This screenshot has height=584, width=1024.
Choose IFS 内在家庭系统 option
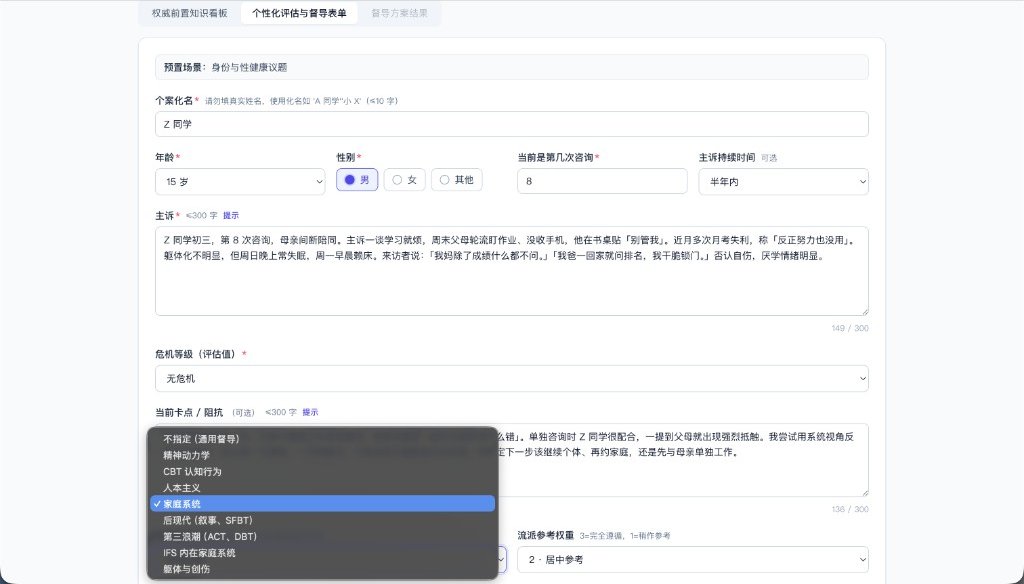pos(323,553)
